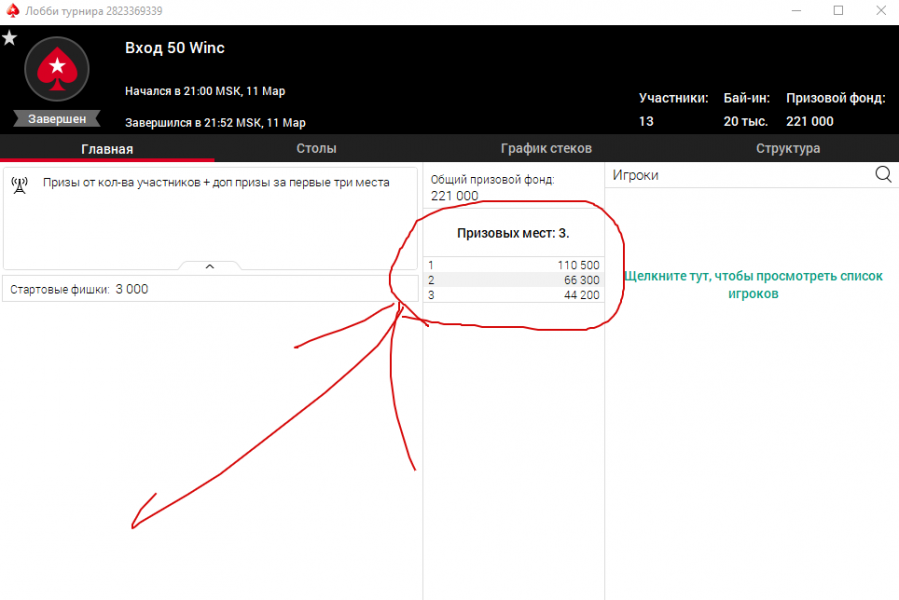Screen dimensions: 899x600
Task: Click the favorite star icon
Action: pos(9,38)
